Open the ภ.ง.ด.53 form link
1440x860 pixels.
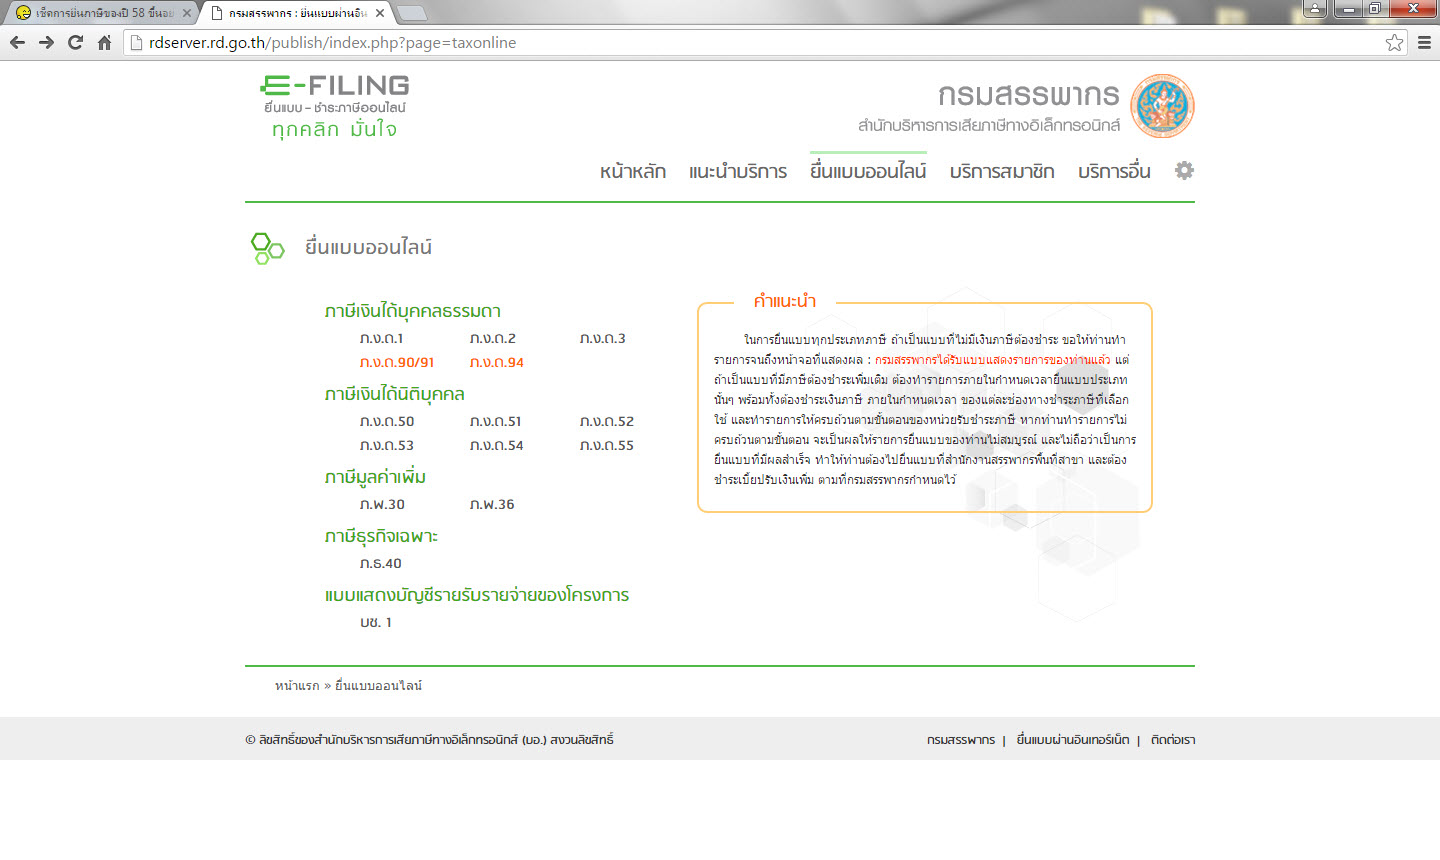coord(387,445)
